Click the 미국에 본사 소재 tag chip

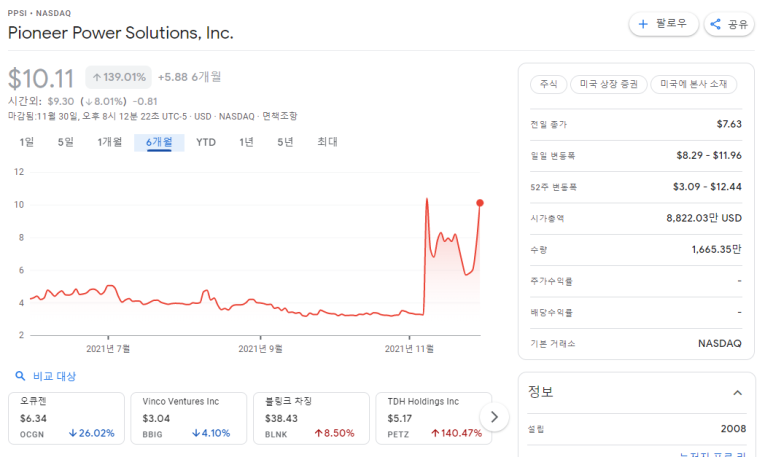(694, 84)
